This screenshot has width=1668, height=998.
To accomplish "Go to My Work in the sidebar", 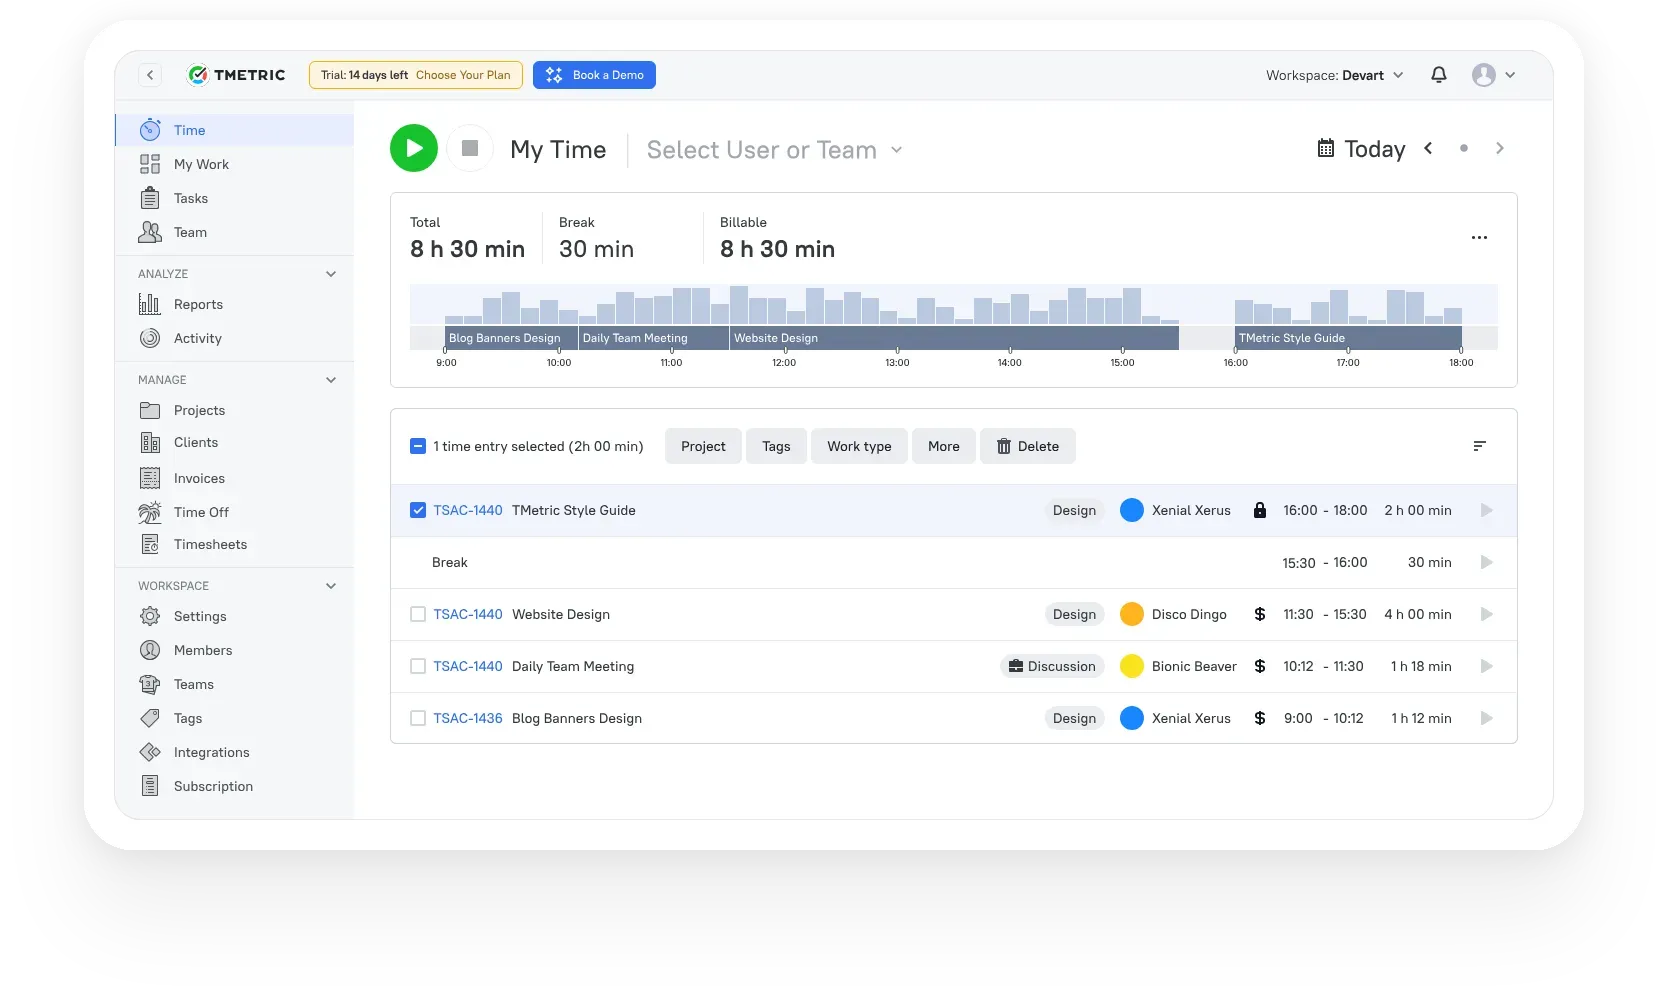I will [x=201, y=164].
